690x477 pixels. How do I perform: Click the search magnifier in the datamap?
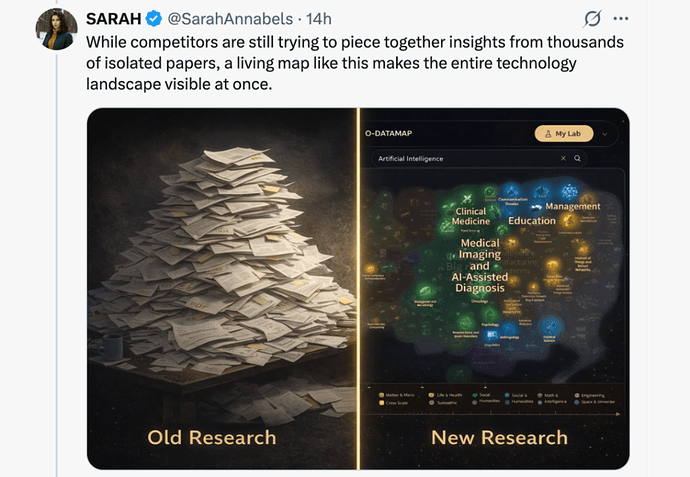(x=577, y=158)
